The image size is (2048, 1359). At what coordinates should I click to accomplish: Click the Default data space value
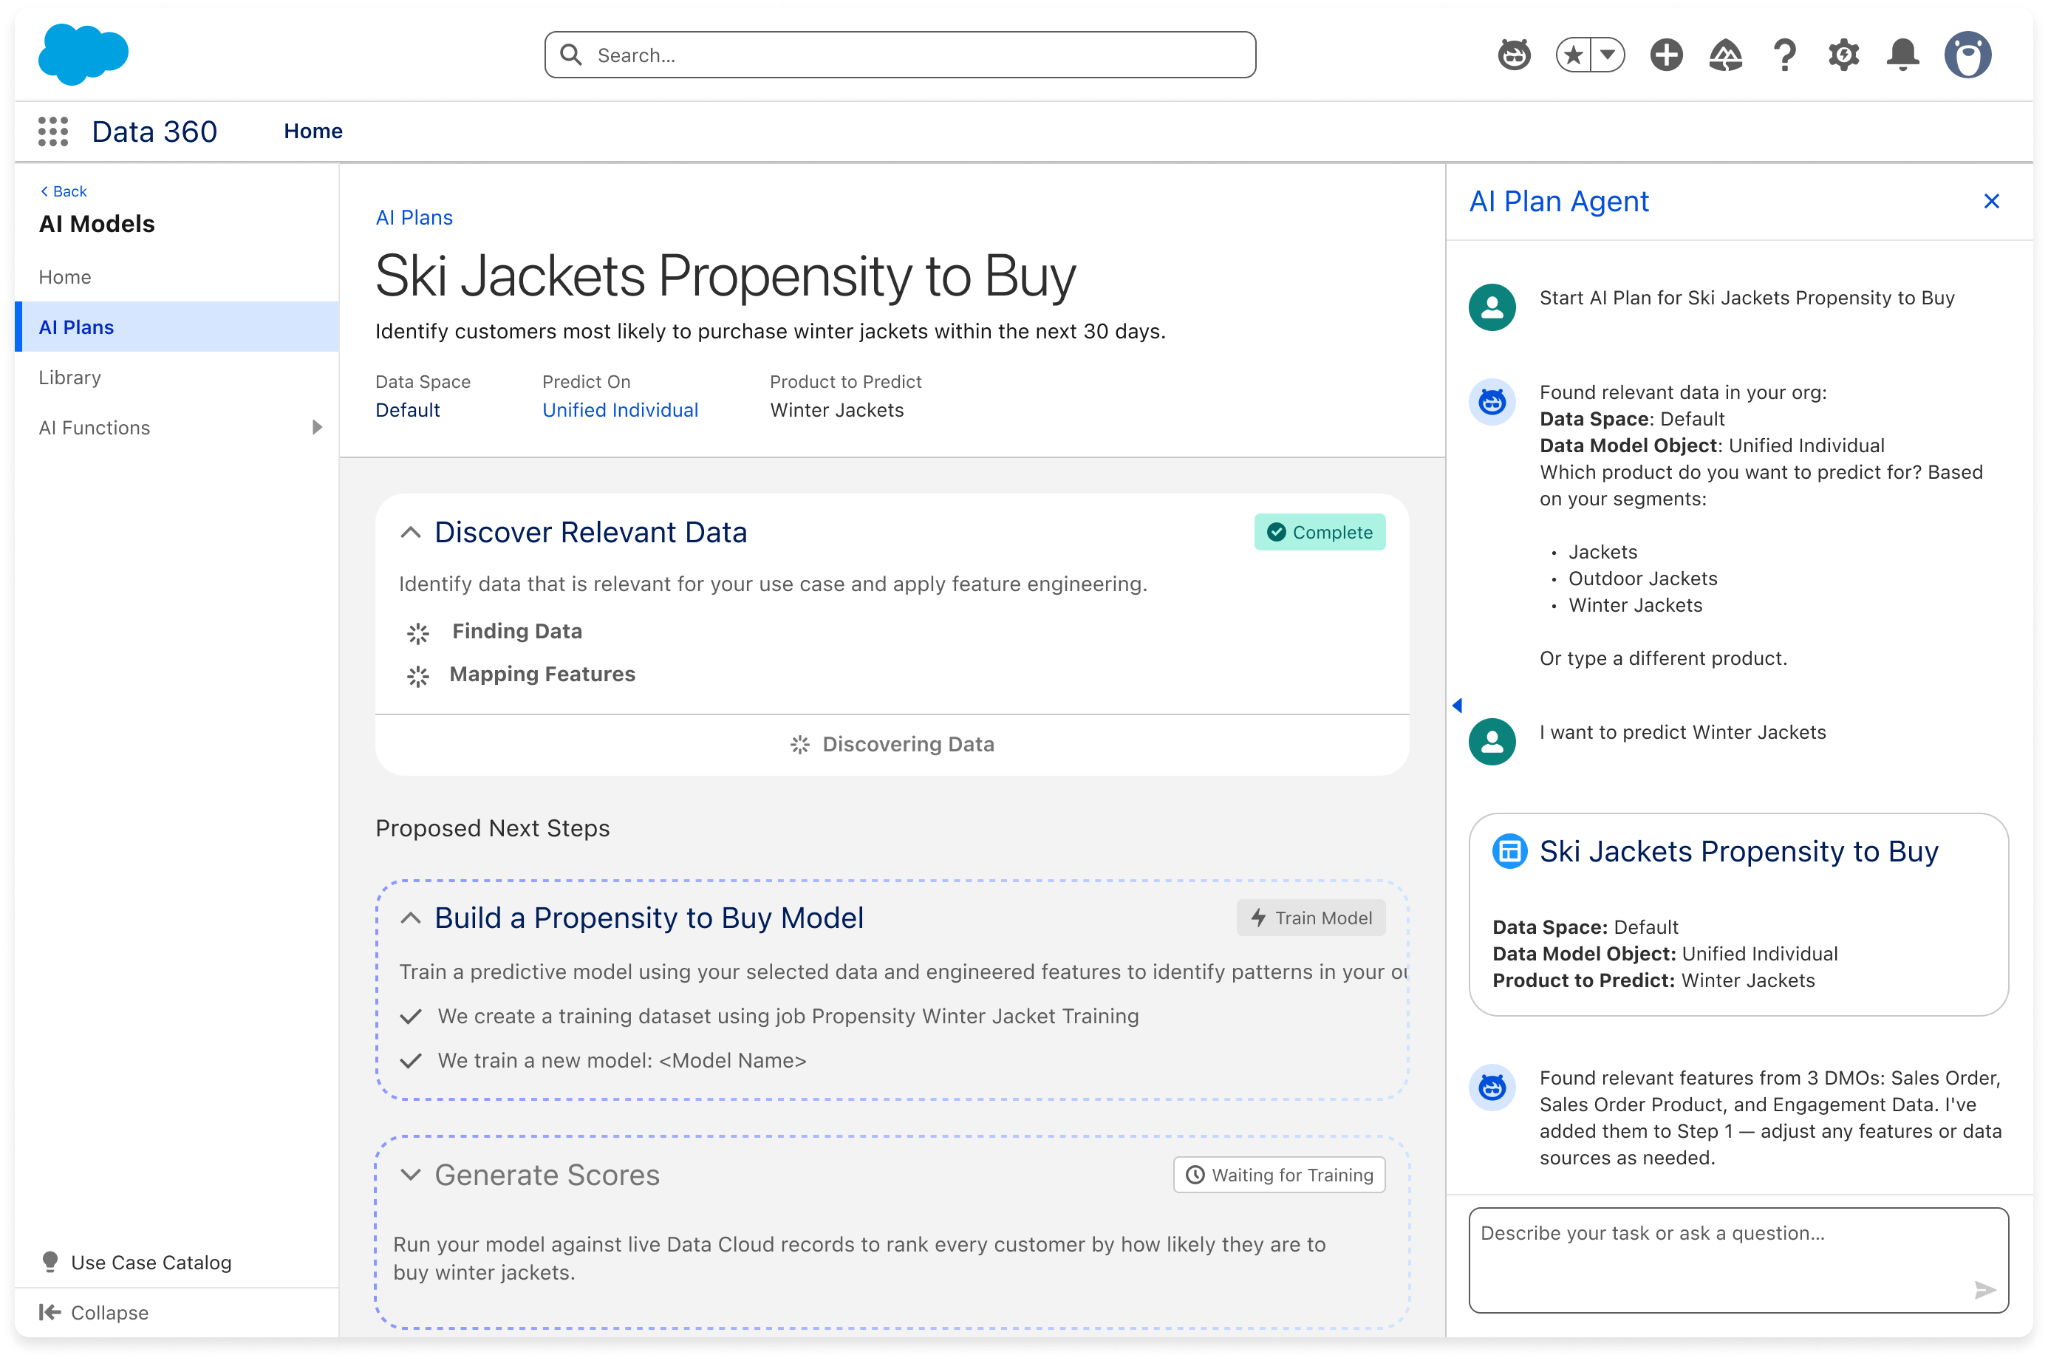point(407,410)
